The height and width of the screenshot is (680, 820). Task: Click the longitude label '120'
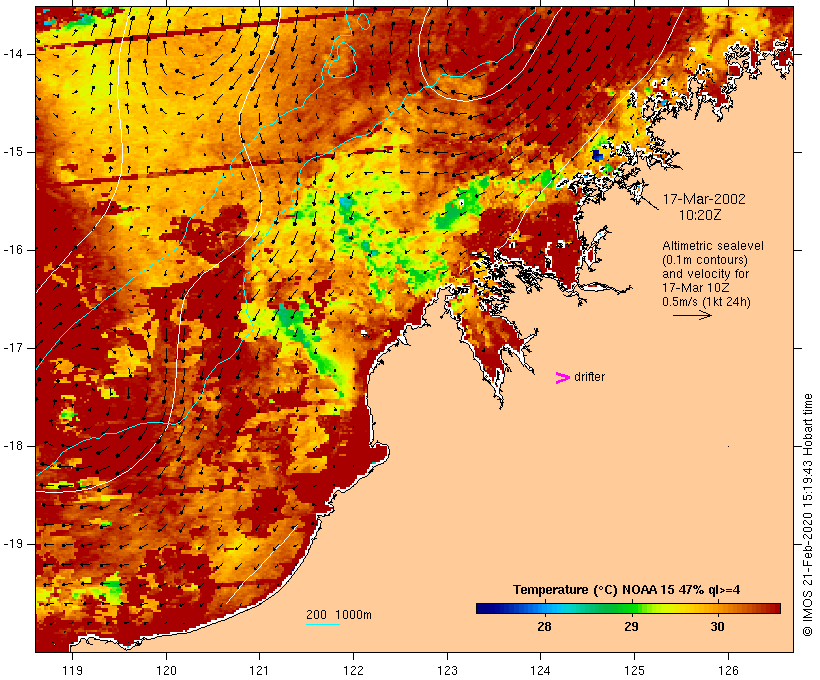[x=166, y=670]
